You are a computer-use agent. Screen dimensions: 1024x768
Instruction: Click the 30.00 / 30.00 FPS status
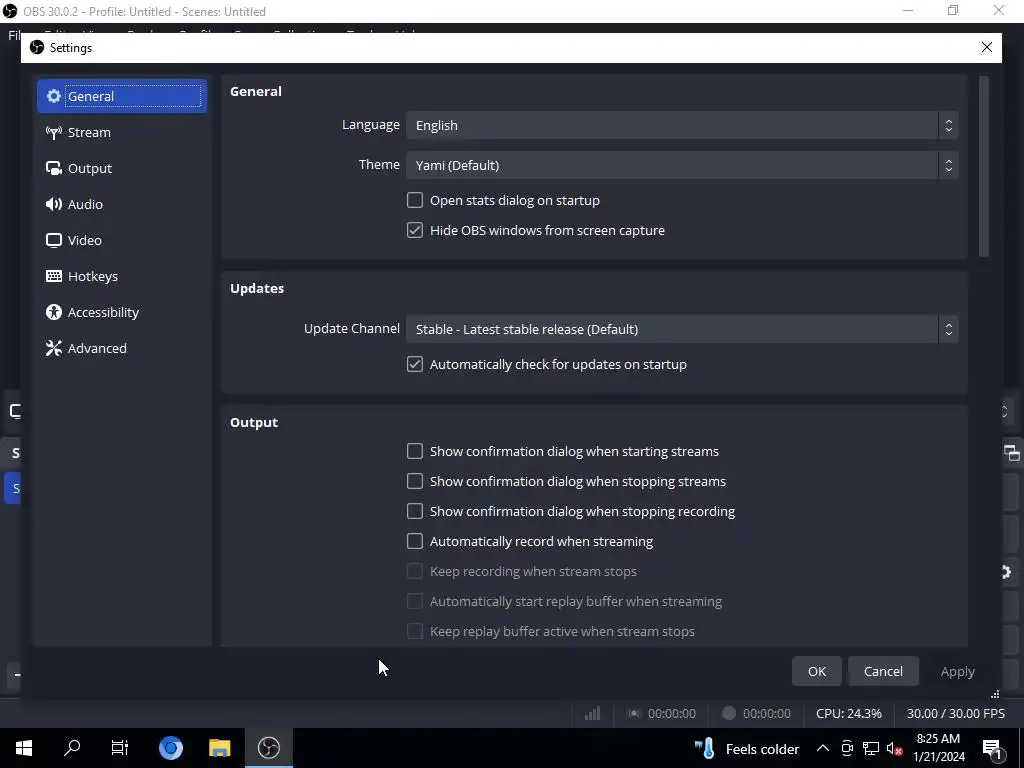(x=955, y=713)
